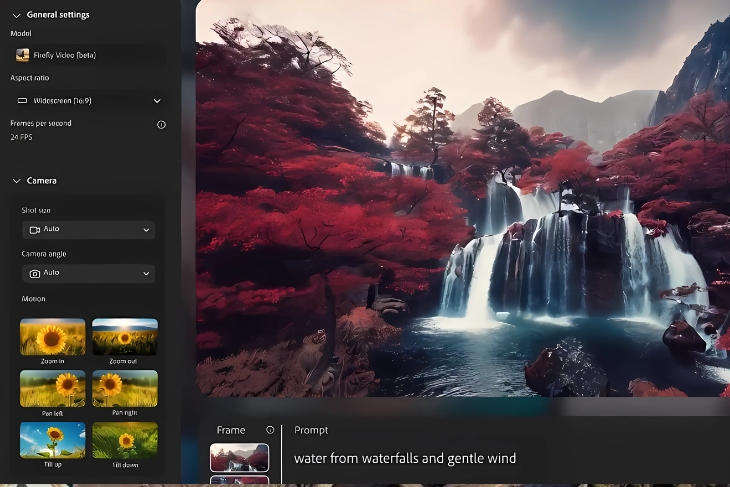This screenshot has width=730, height=487.
Task: Collapse the General settings section
Action: pyautogui.click(x=16, y=15)
